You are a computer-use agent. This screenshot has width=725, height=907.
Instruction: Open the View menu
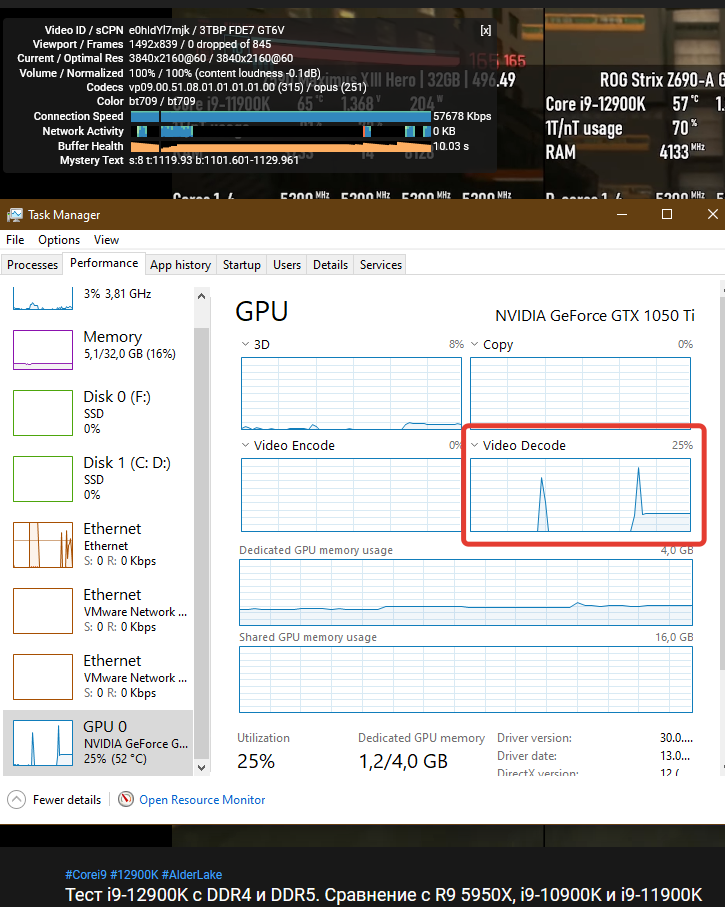click(x=106, y=239)
